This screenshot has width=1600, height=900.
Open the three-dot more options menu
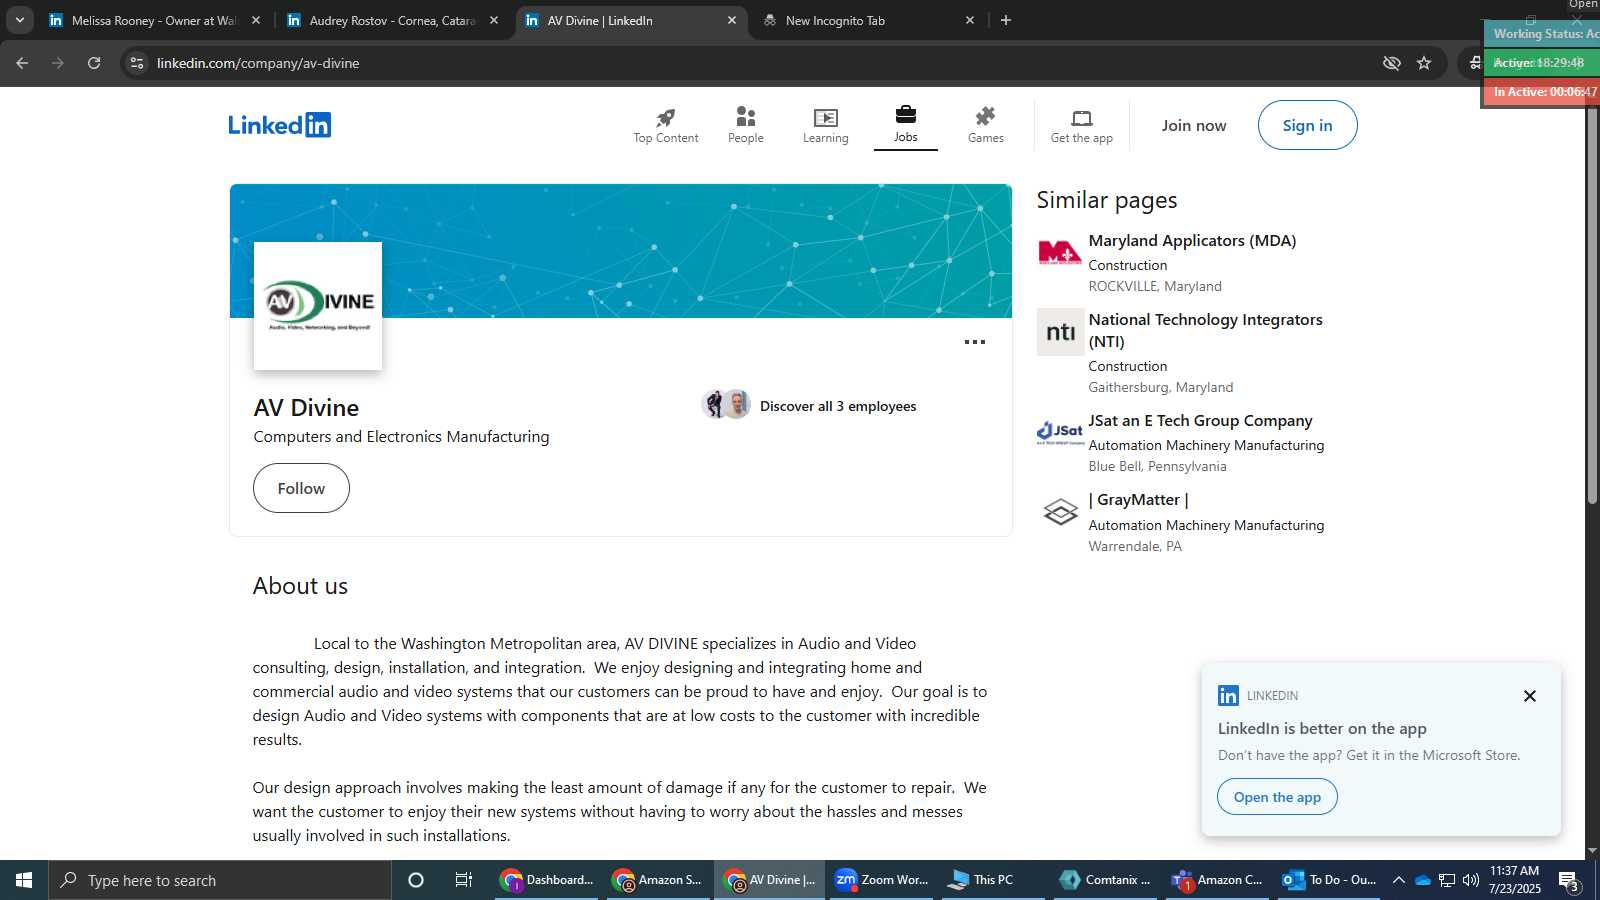(975, 342)
